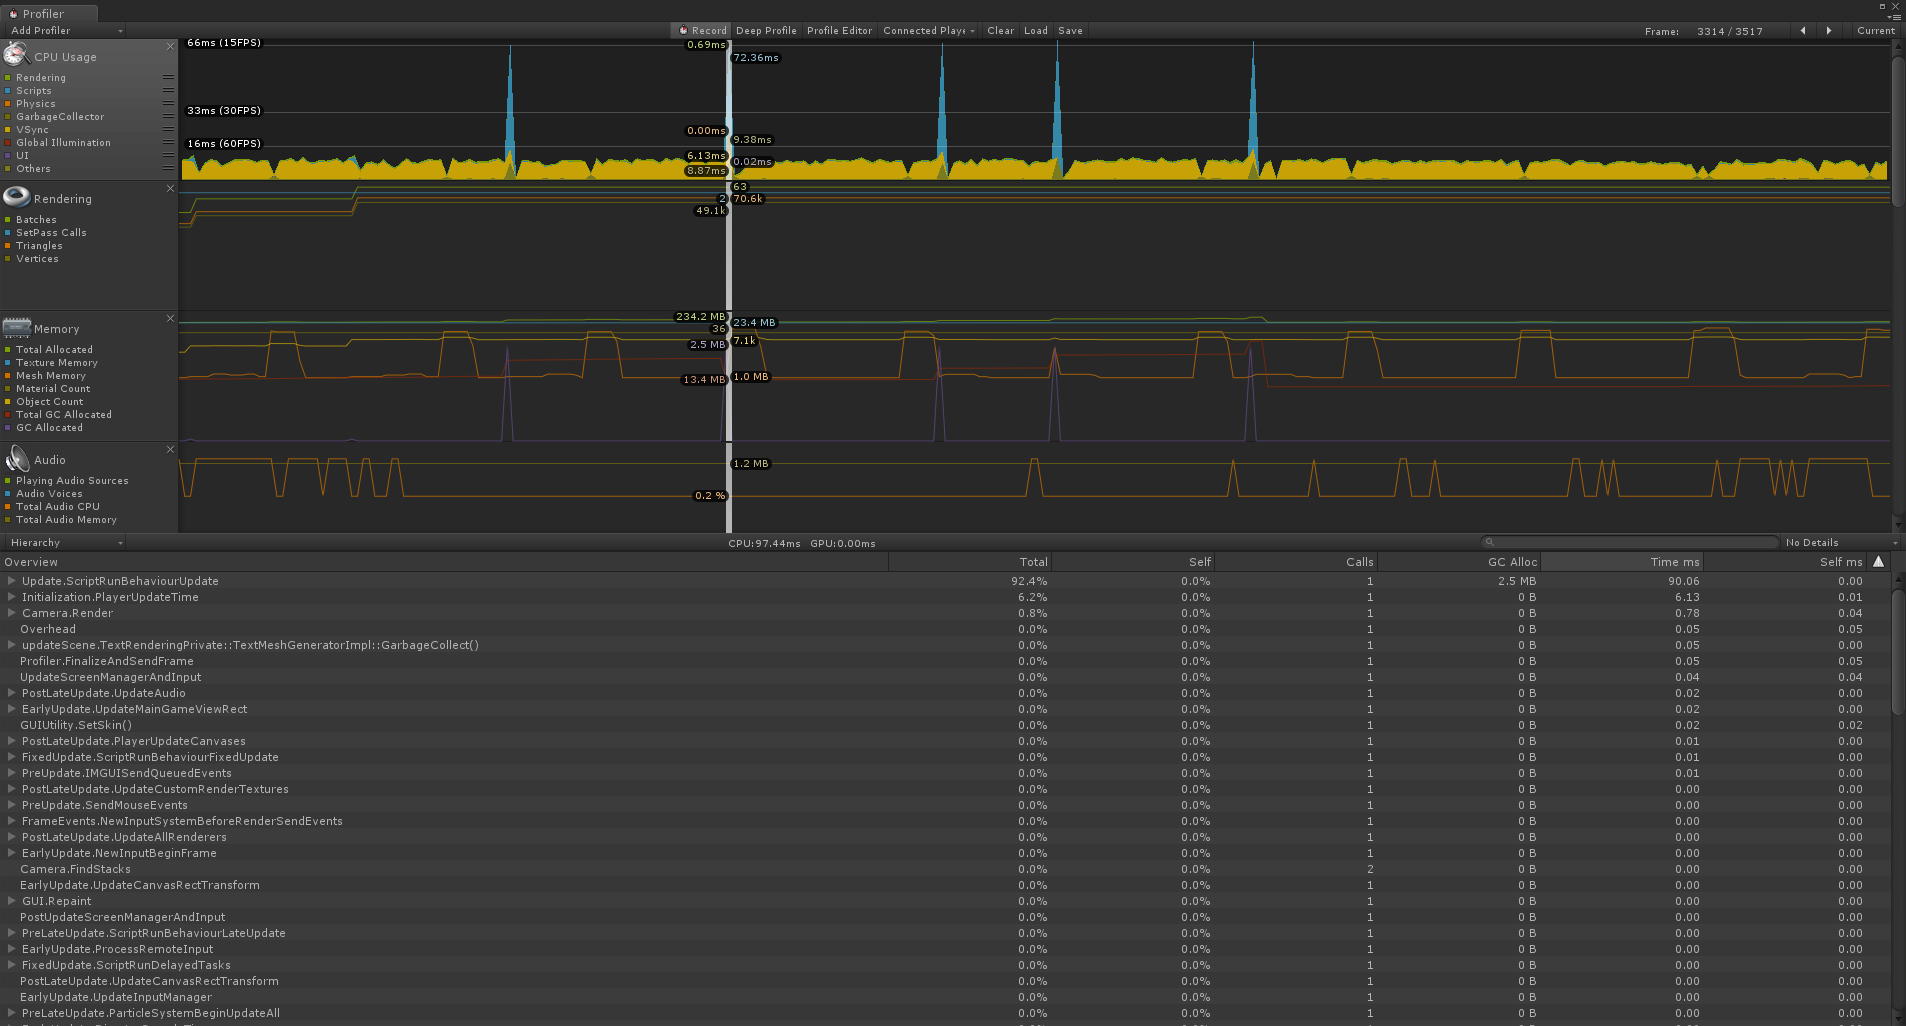Step to the previous frame arrow

point(1803,31)
